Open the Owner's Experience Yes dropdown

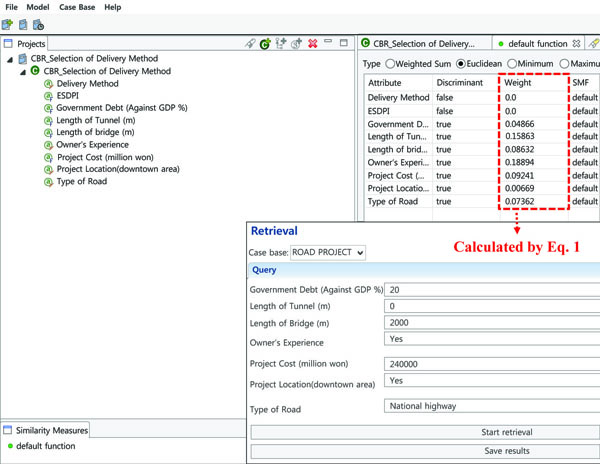click(x=492, y=339)
